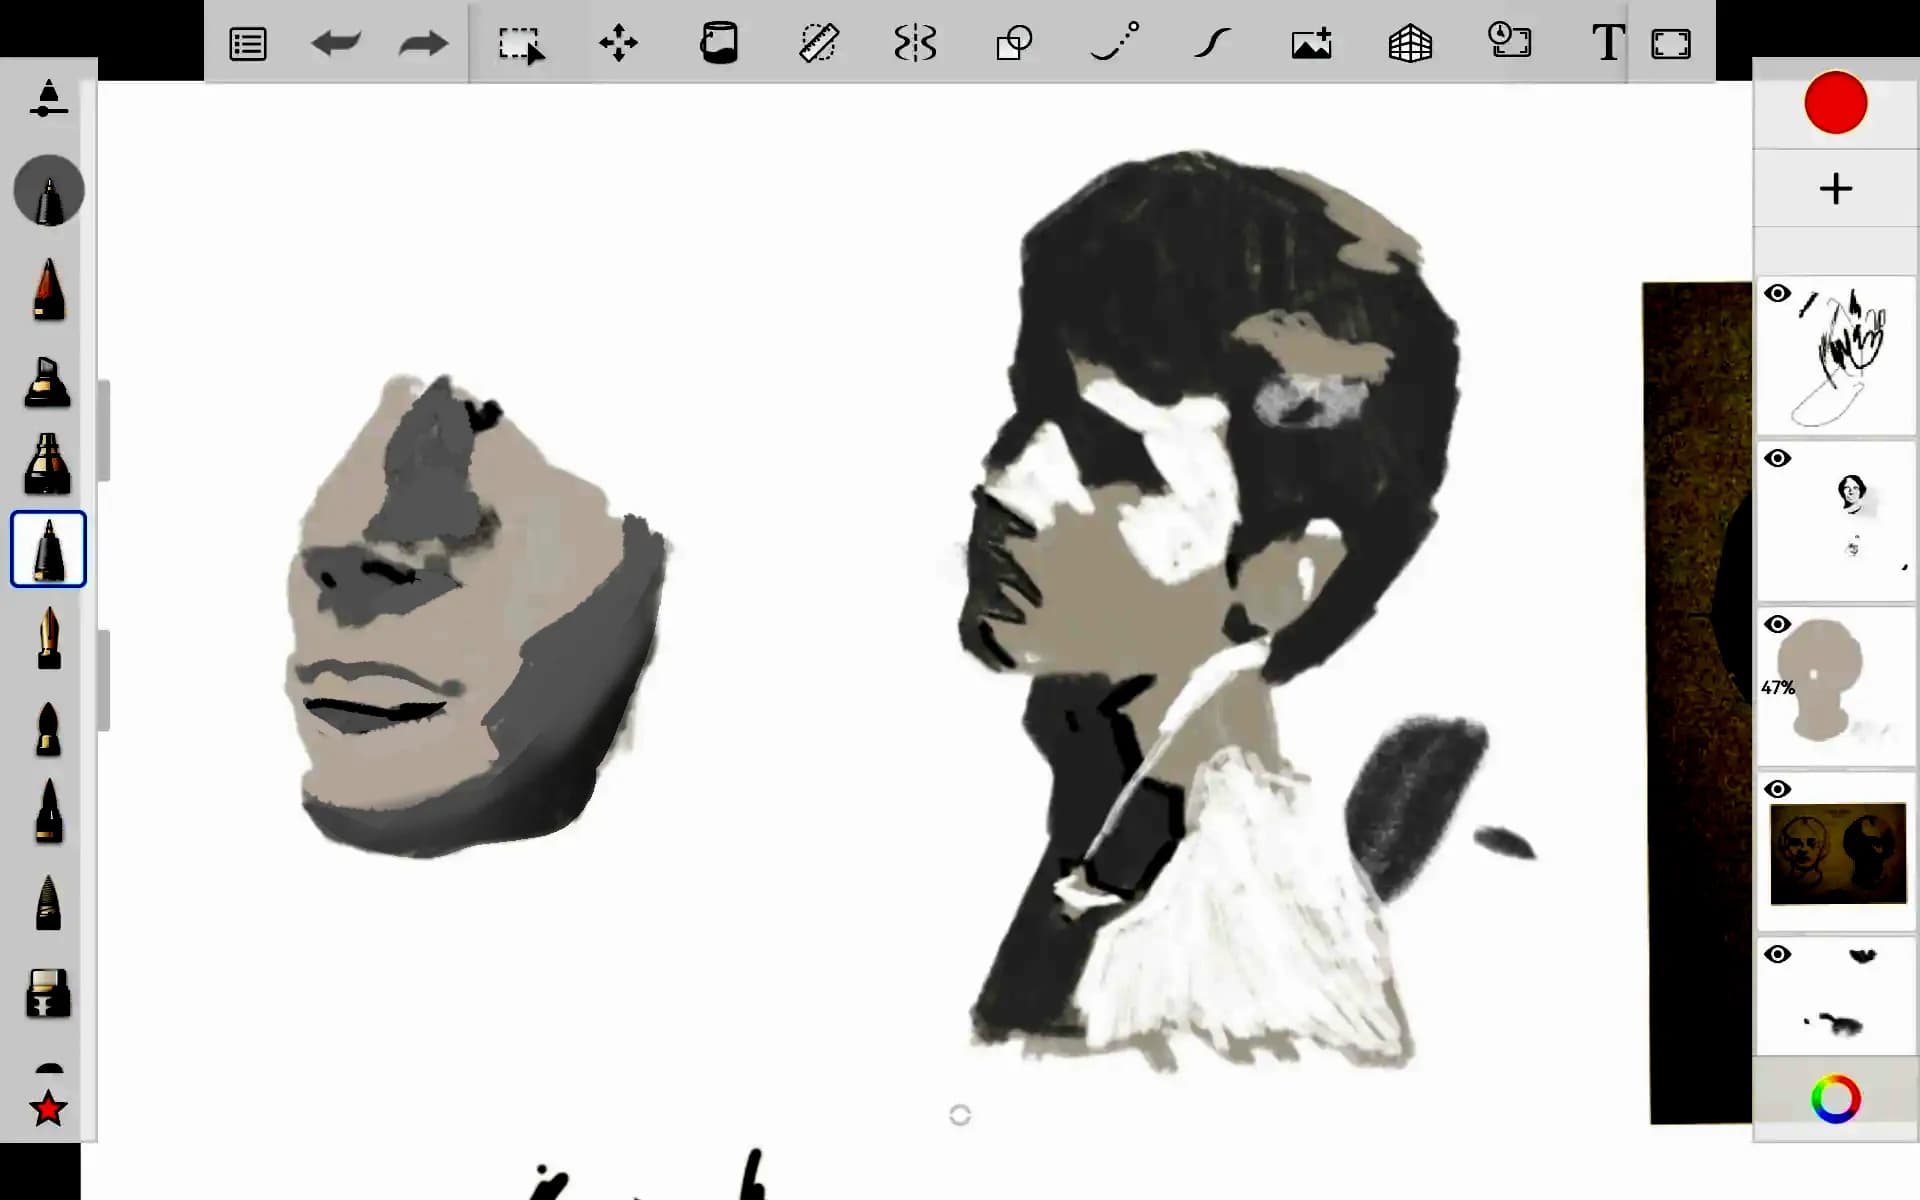Add a new layer with plus button
The width and height of the screenshot is (1920, 1200).
click(1835, 188)
